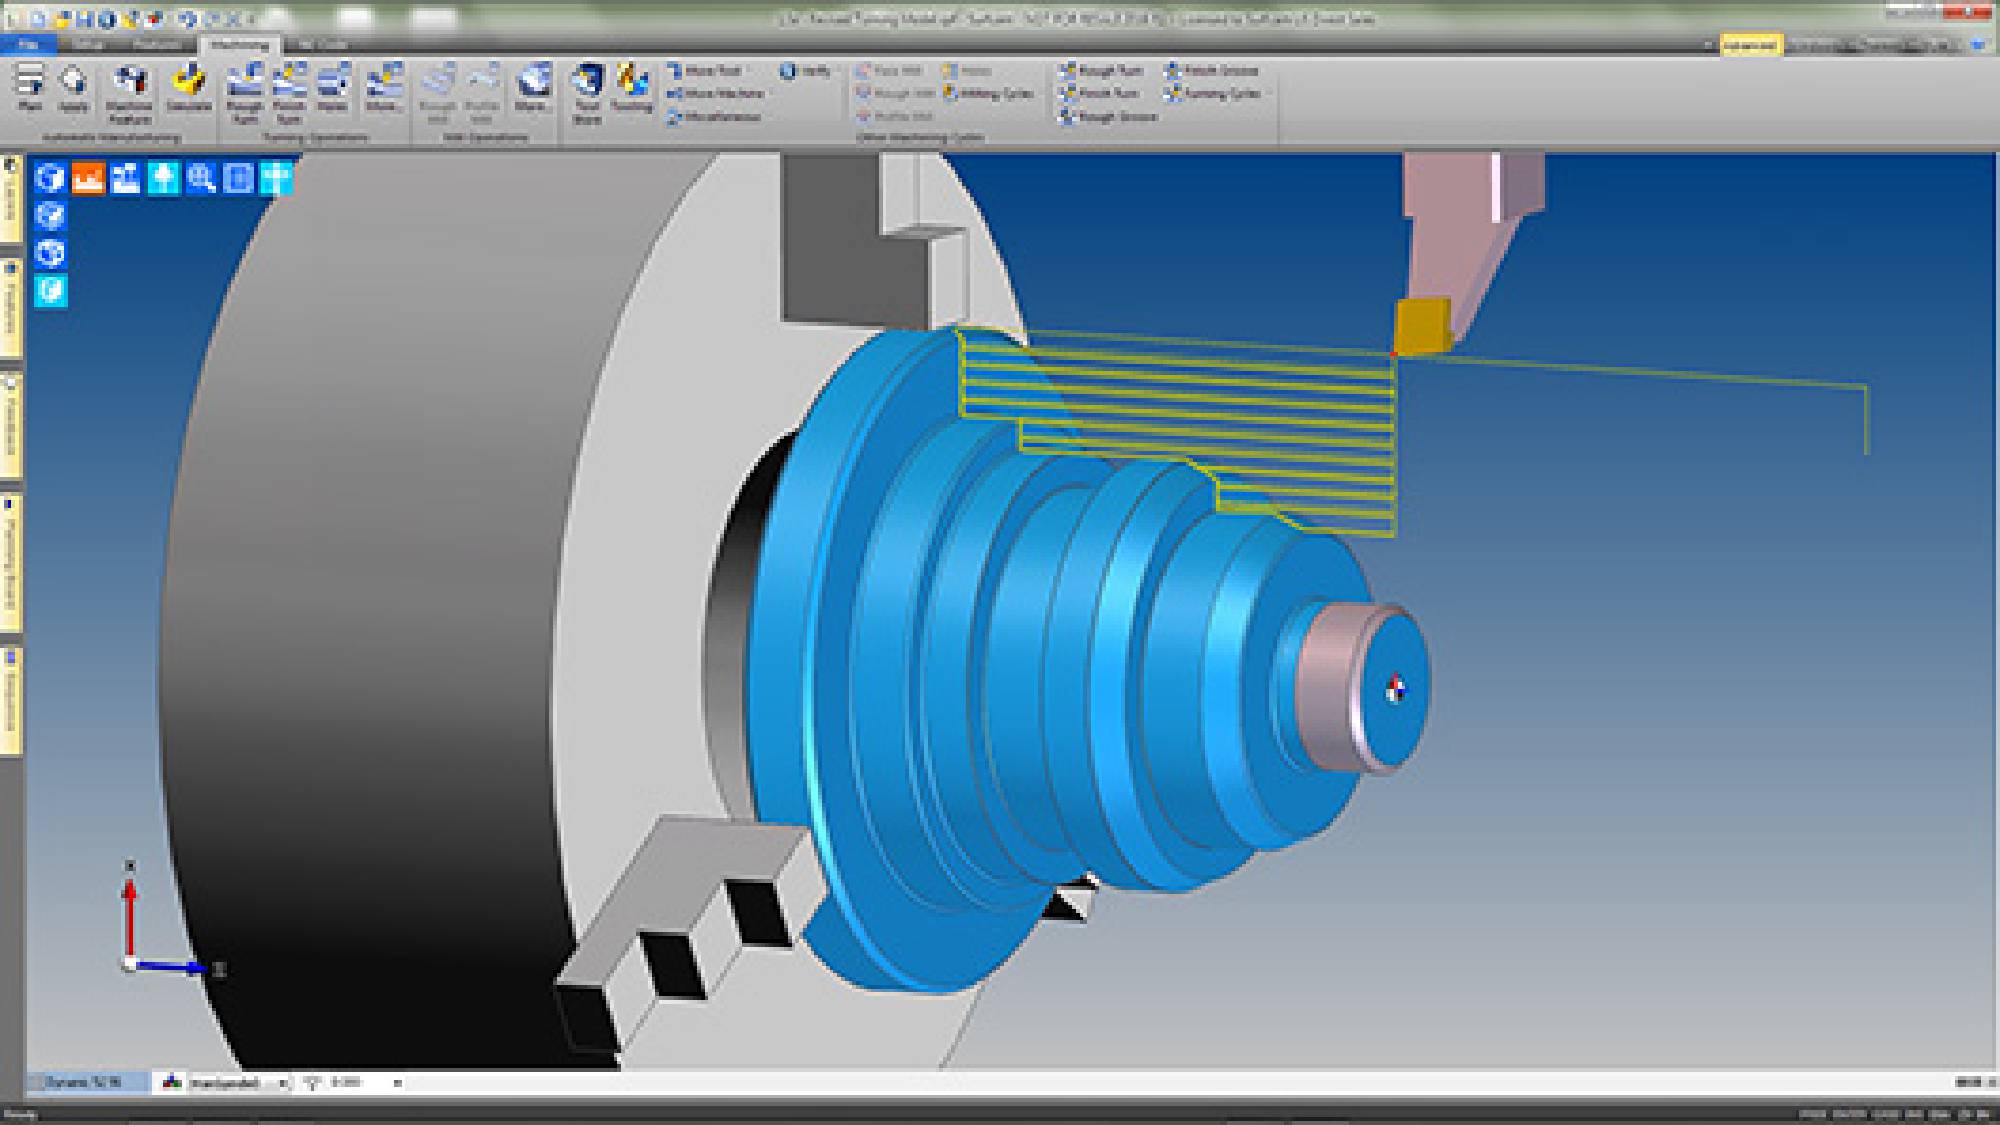Toggle cyan highlighted cube icon in left column
2000x1125 pixels.
point(50,291)
